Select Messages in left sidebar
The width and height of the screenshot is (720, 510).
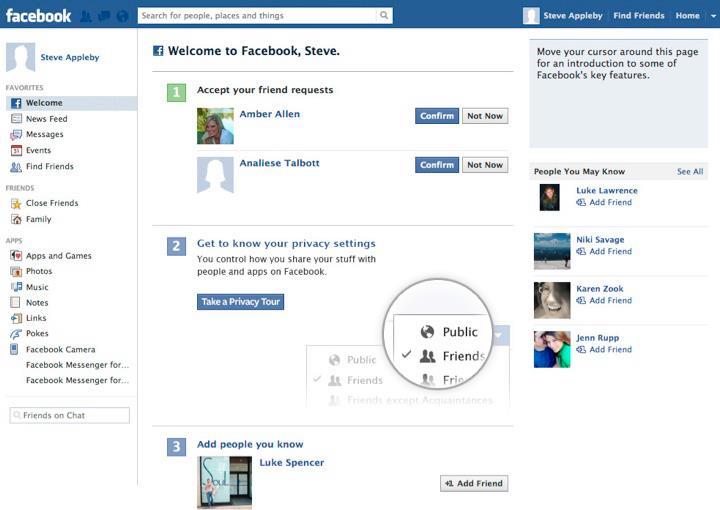44,135
